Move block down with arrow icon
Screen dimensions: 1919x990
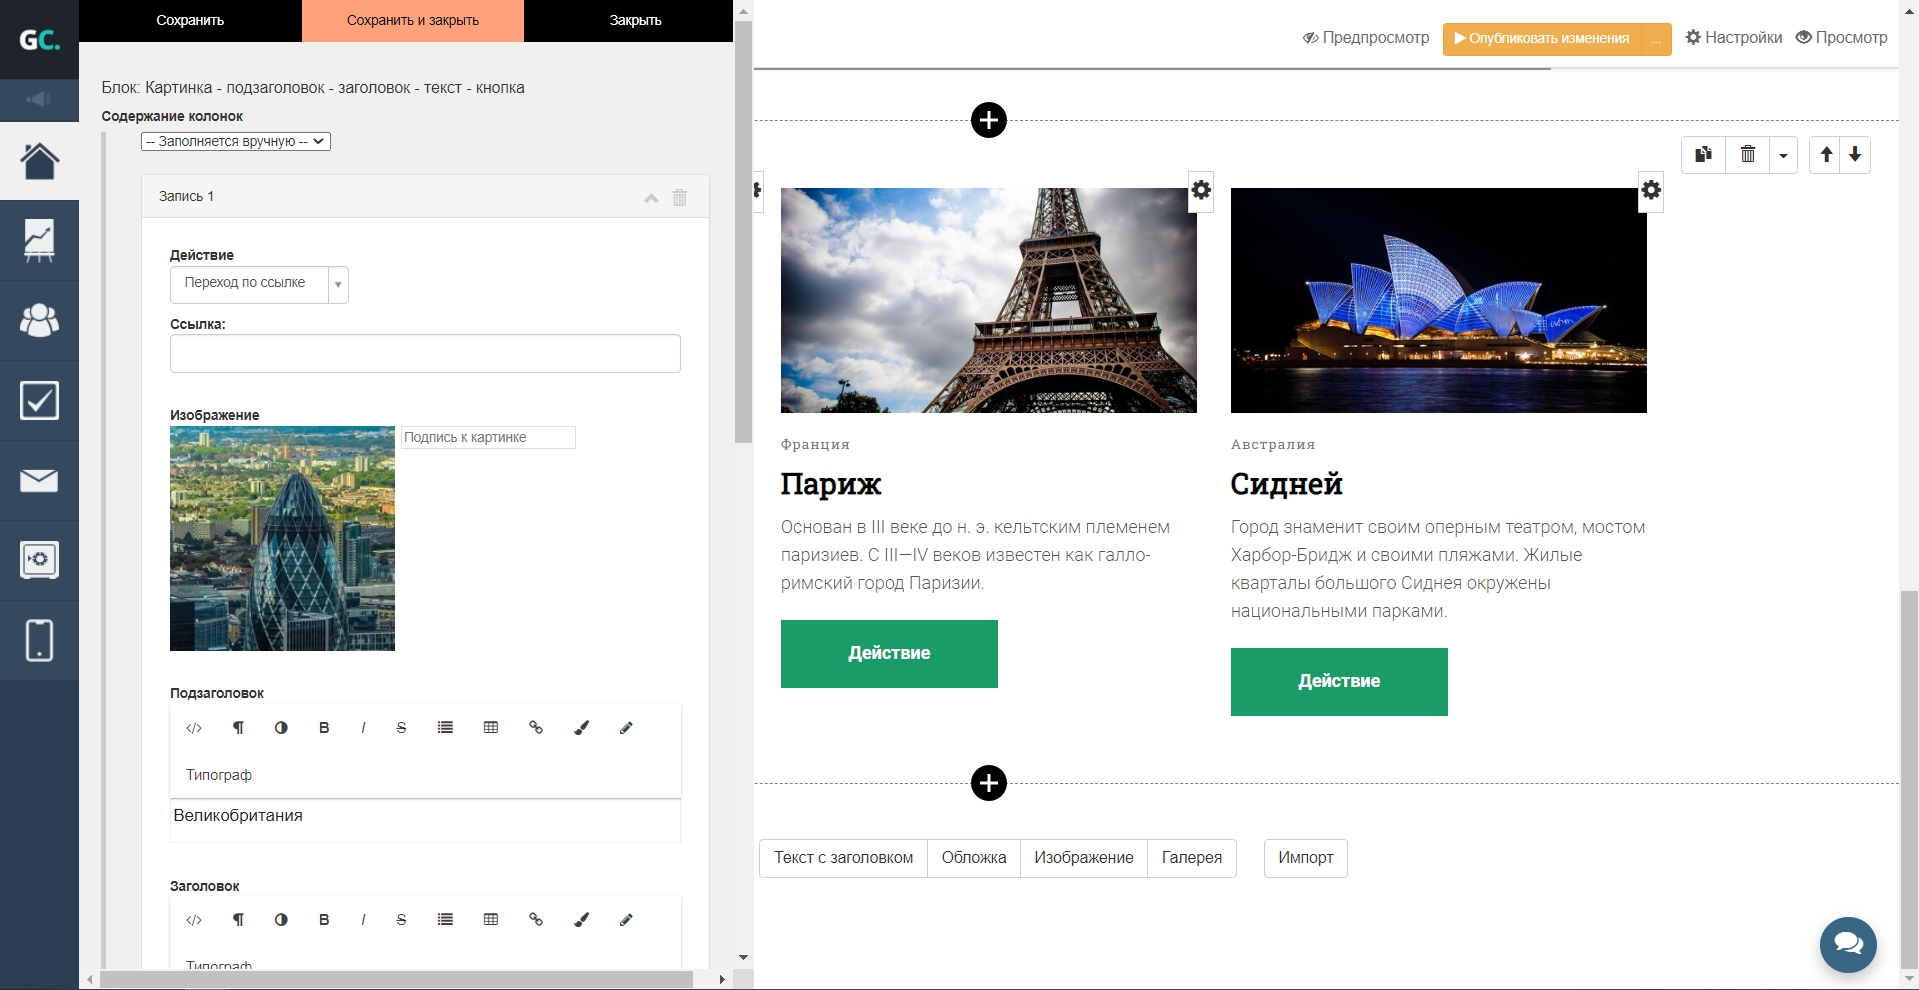click(x=1855, y=155)
